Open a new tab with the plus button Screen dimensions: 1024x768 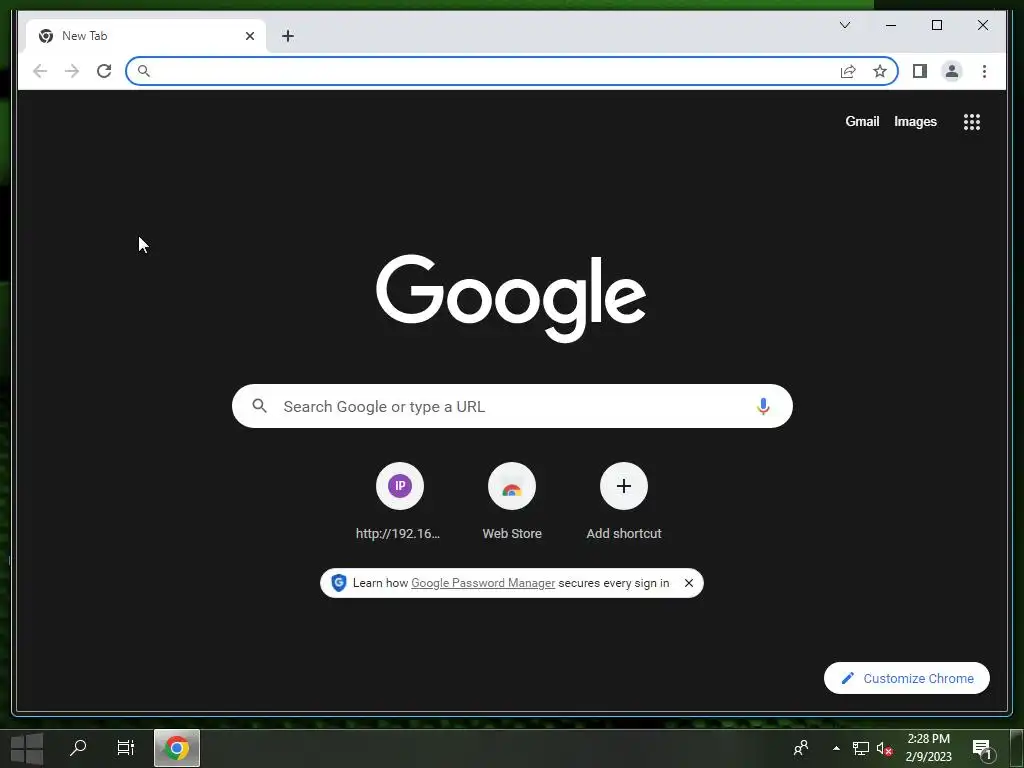coord(288,36)
